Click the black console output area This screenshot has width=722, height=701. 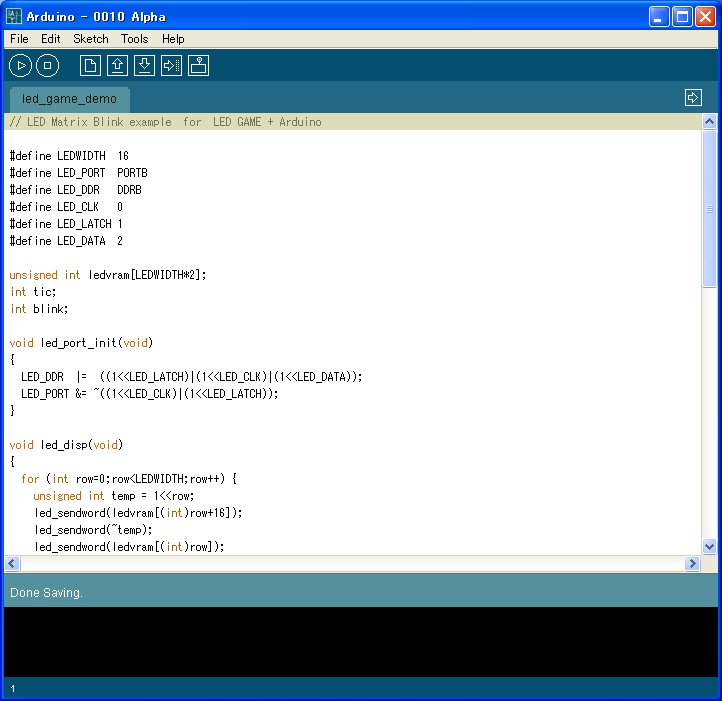[x=361, y=642]
